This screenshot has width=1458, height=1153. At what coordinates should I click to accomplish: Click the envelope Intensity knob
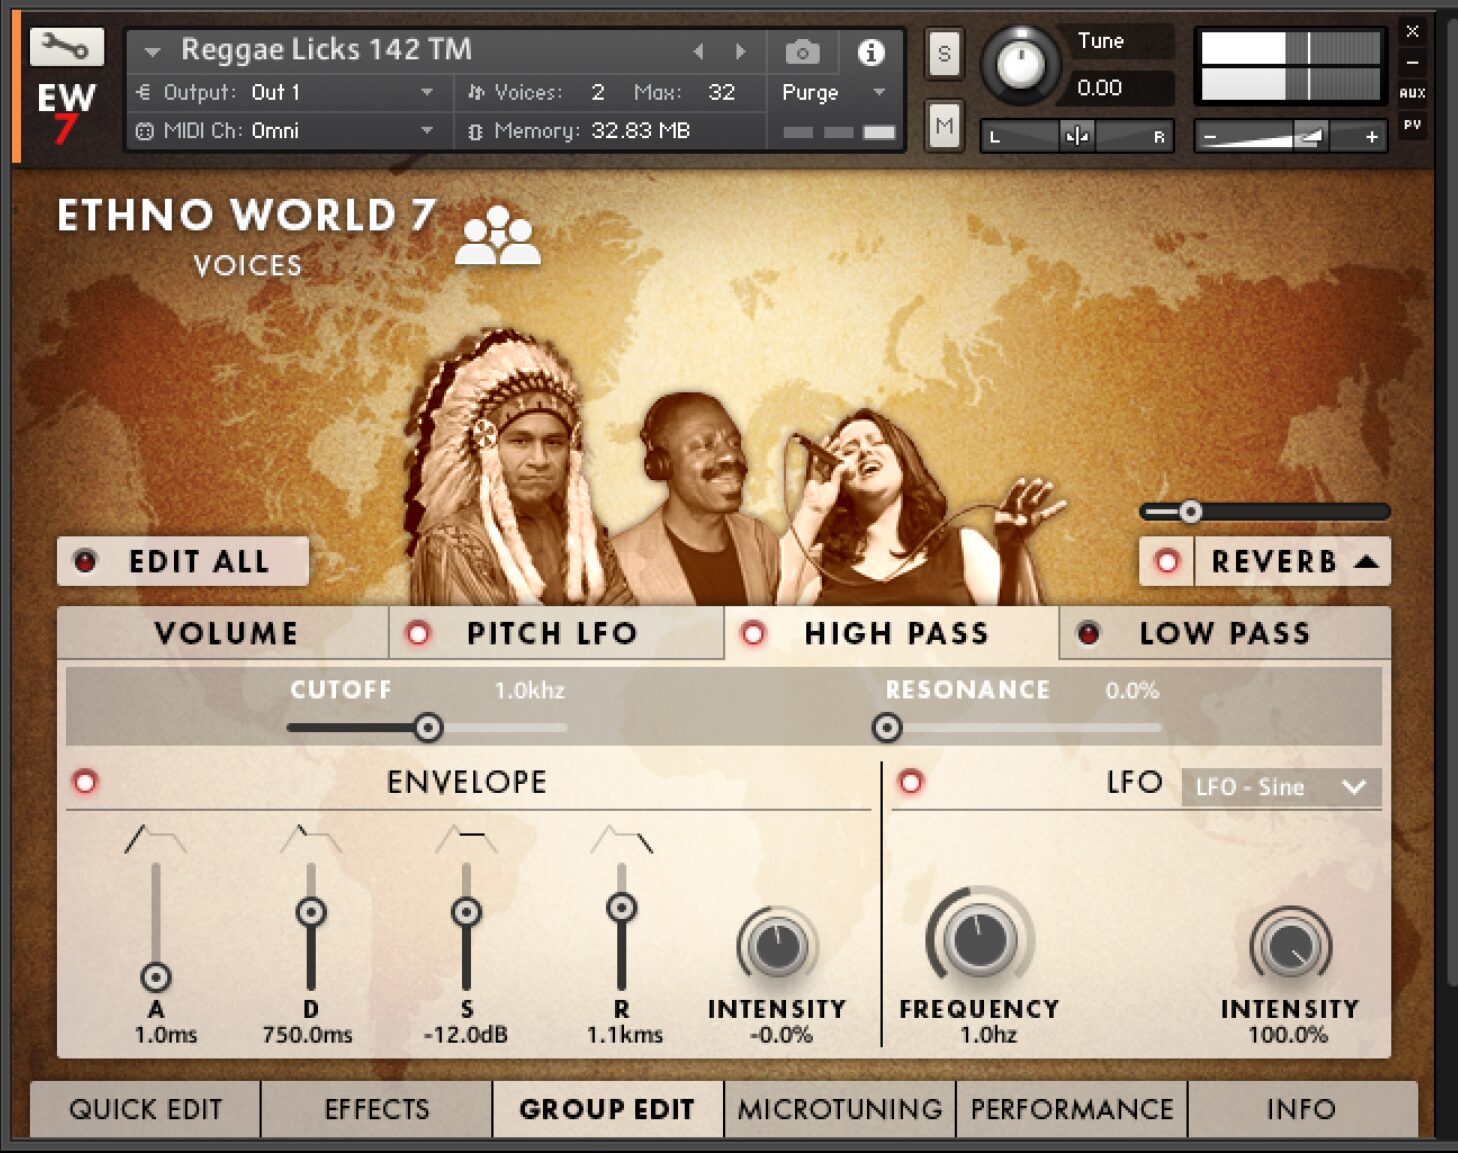pos(777,945)
